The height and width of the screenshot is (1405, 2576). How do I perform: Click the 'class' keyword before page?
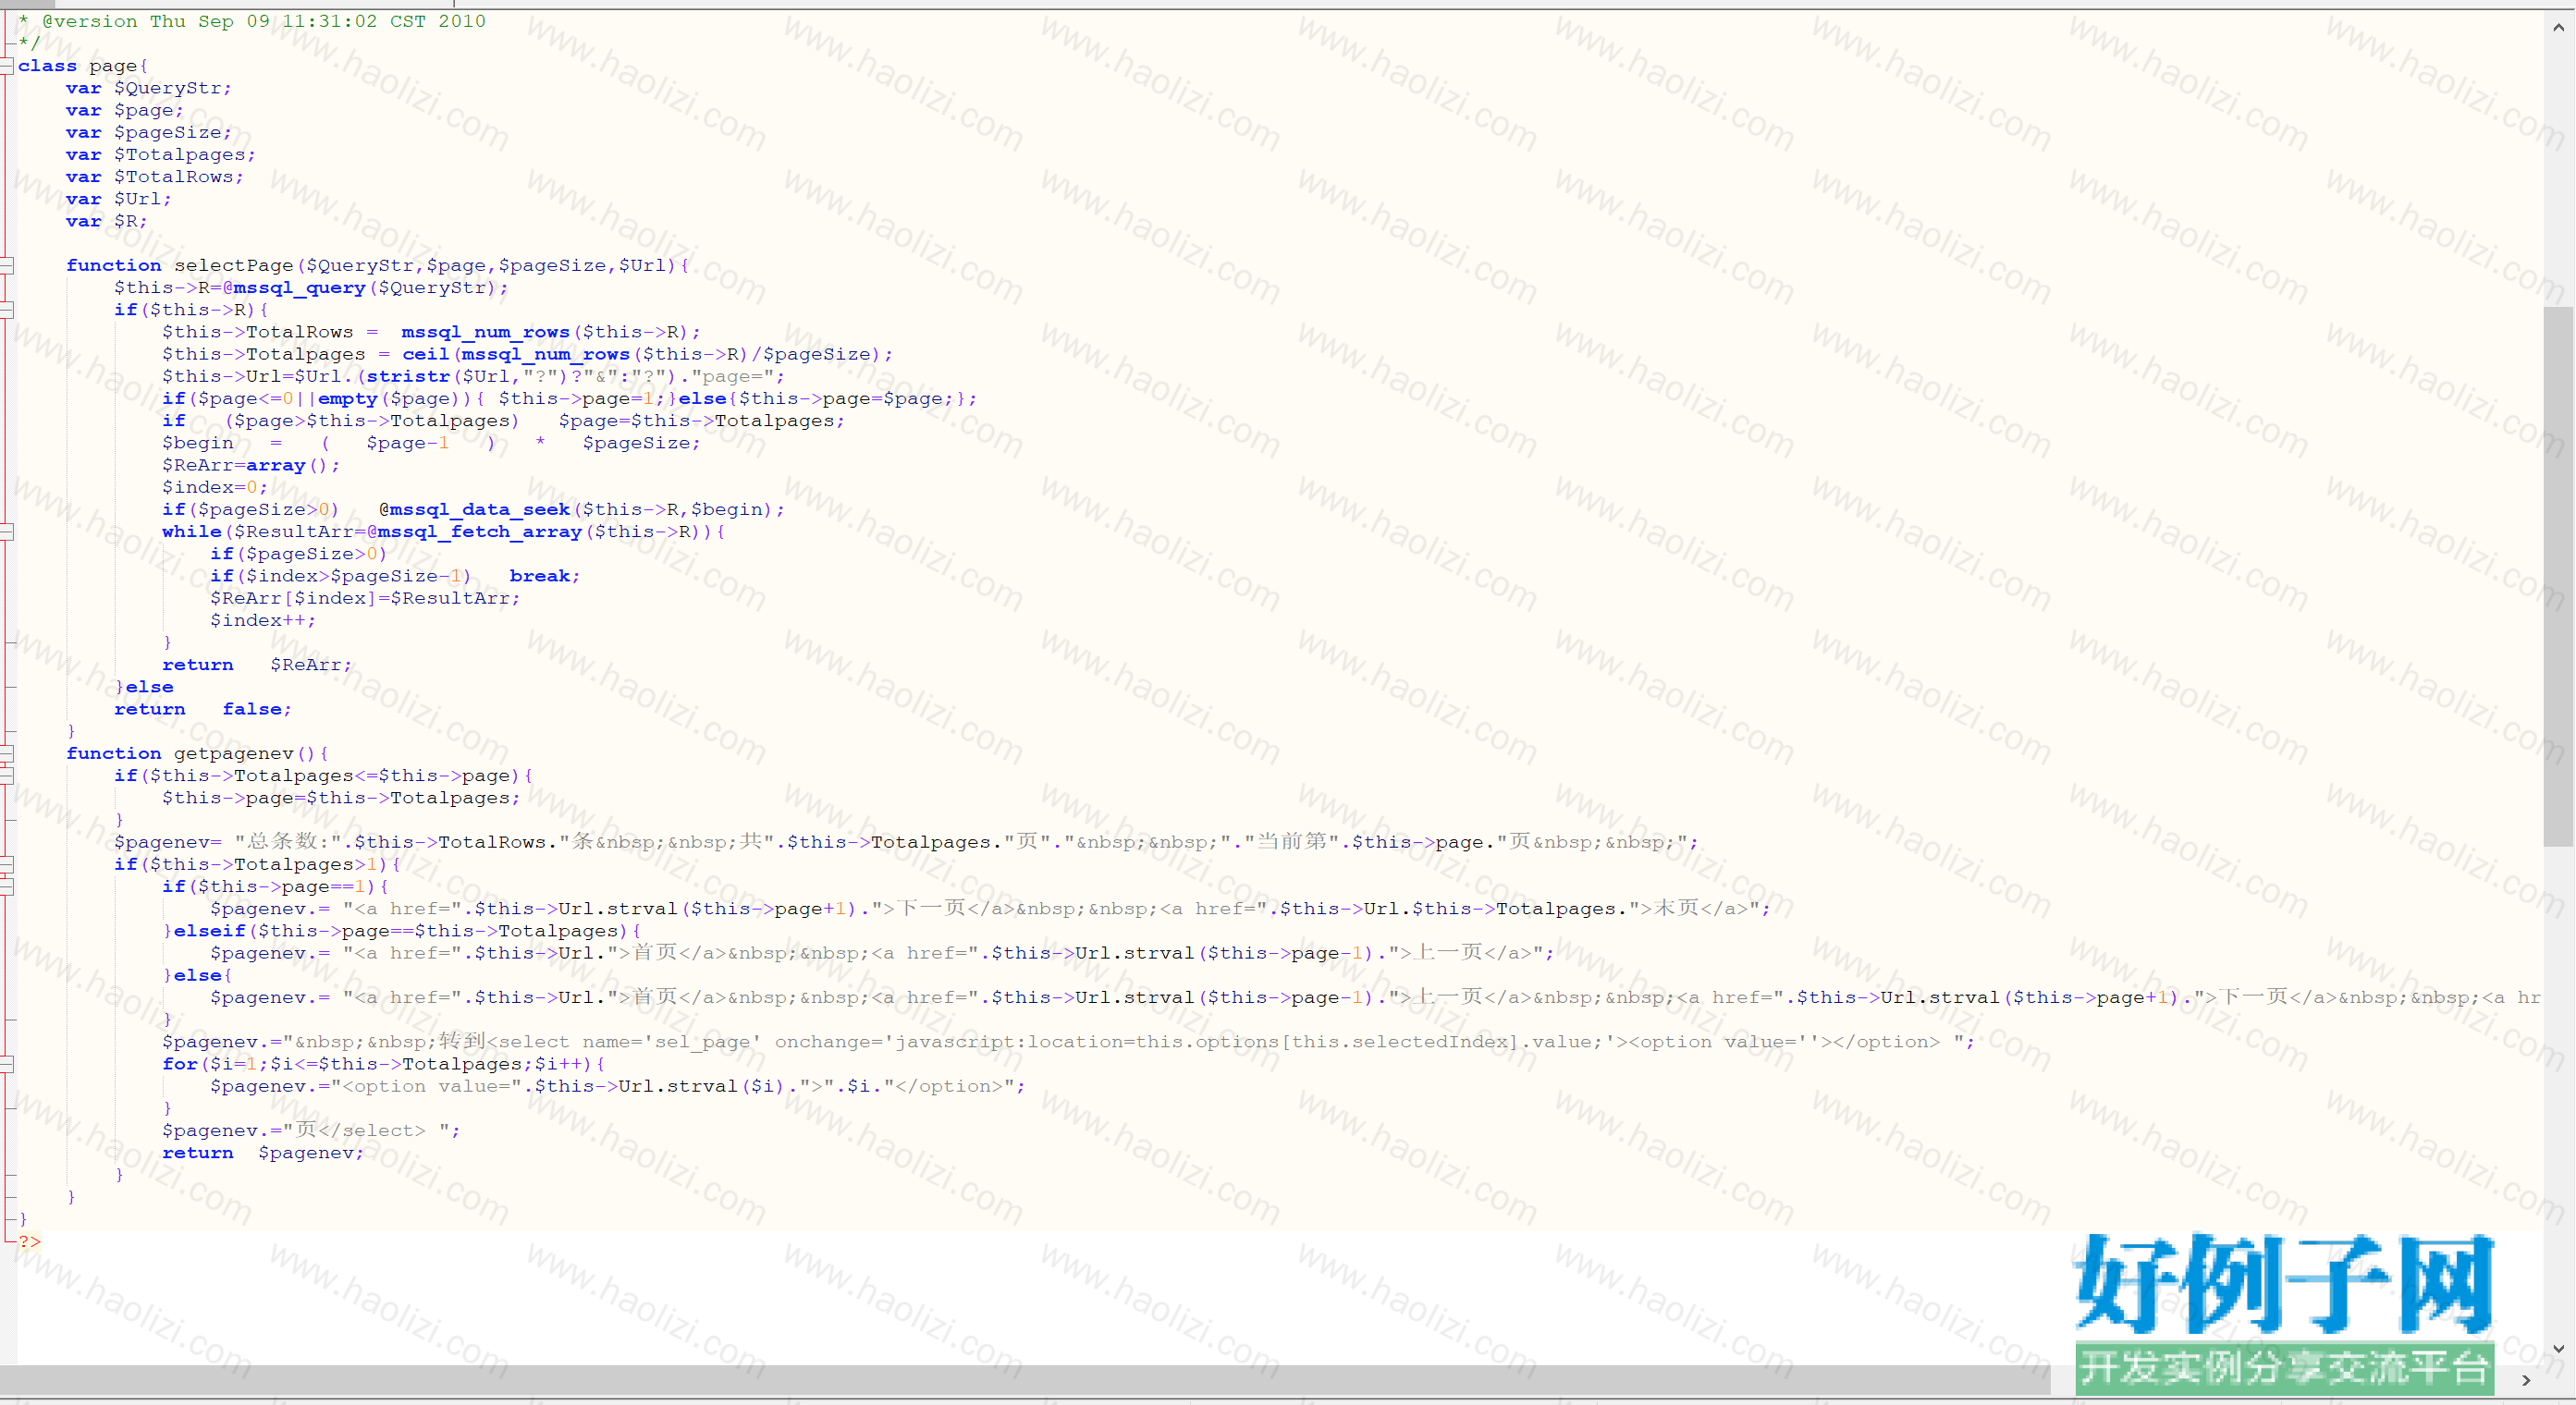(47, 66)
